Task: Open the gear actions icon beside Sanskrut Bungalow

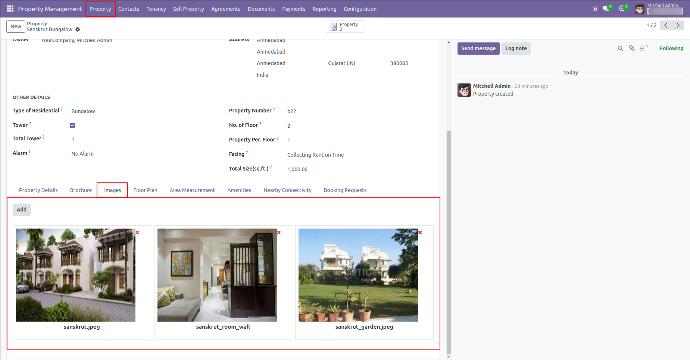Action: click(77, 29)
